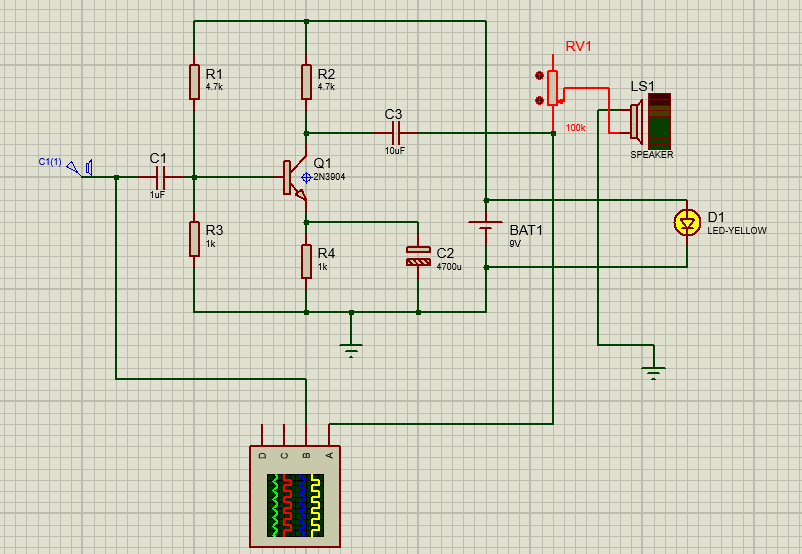
Task: Select the C3 10uF capacitor
Action: [395, 133]
